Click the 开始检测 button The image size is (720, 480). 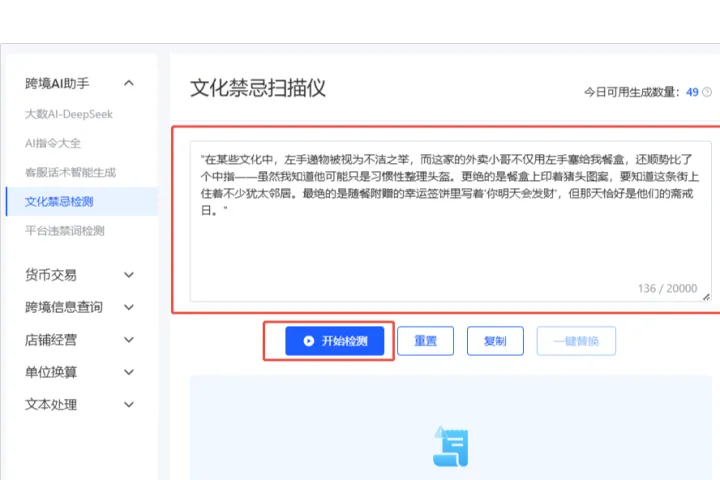(x=334, y=341)
